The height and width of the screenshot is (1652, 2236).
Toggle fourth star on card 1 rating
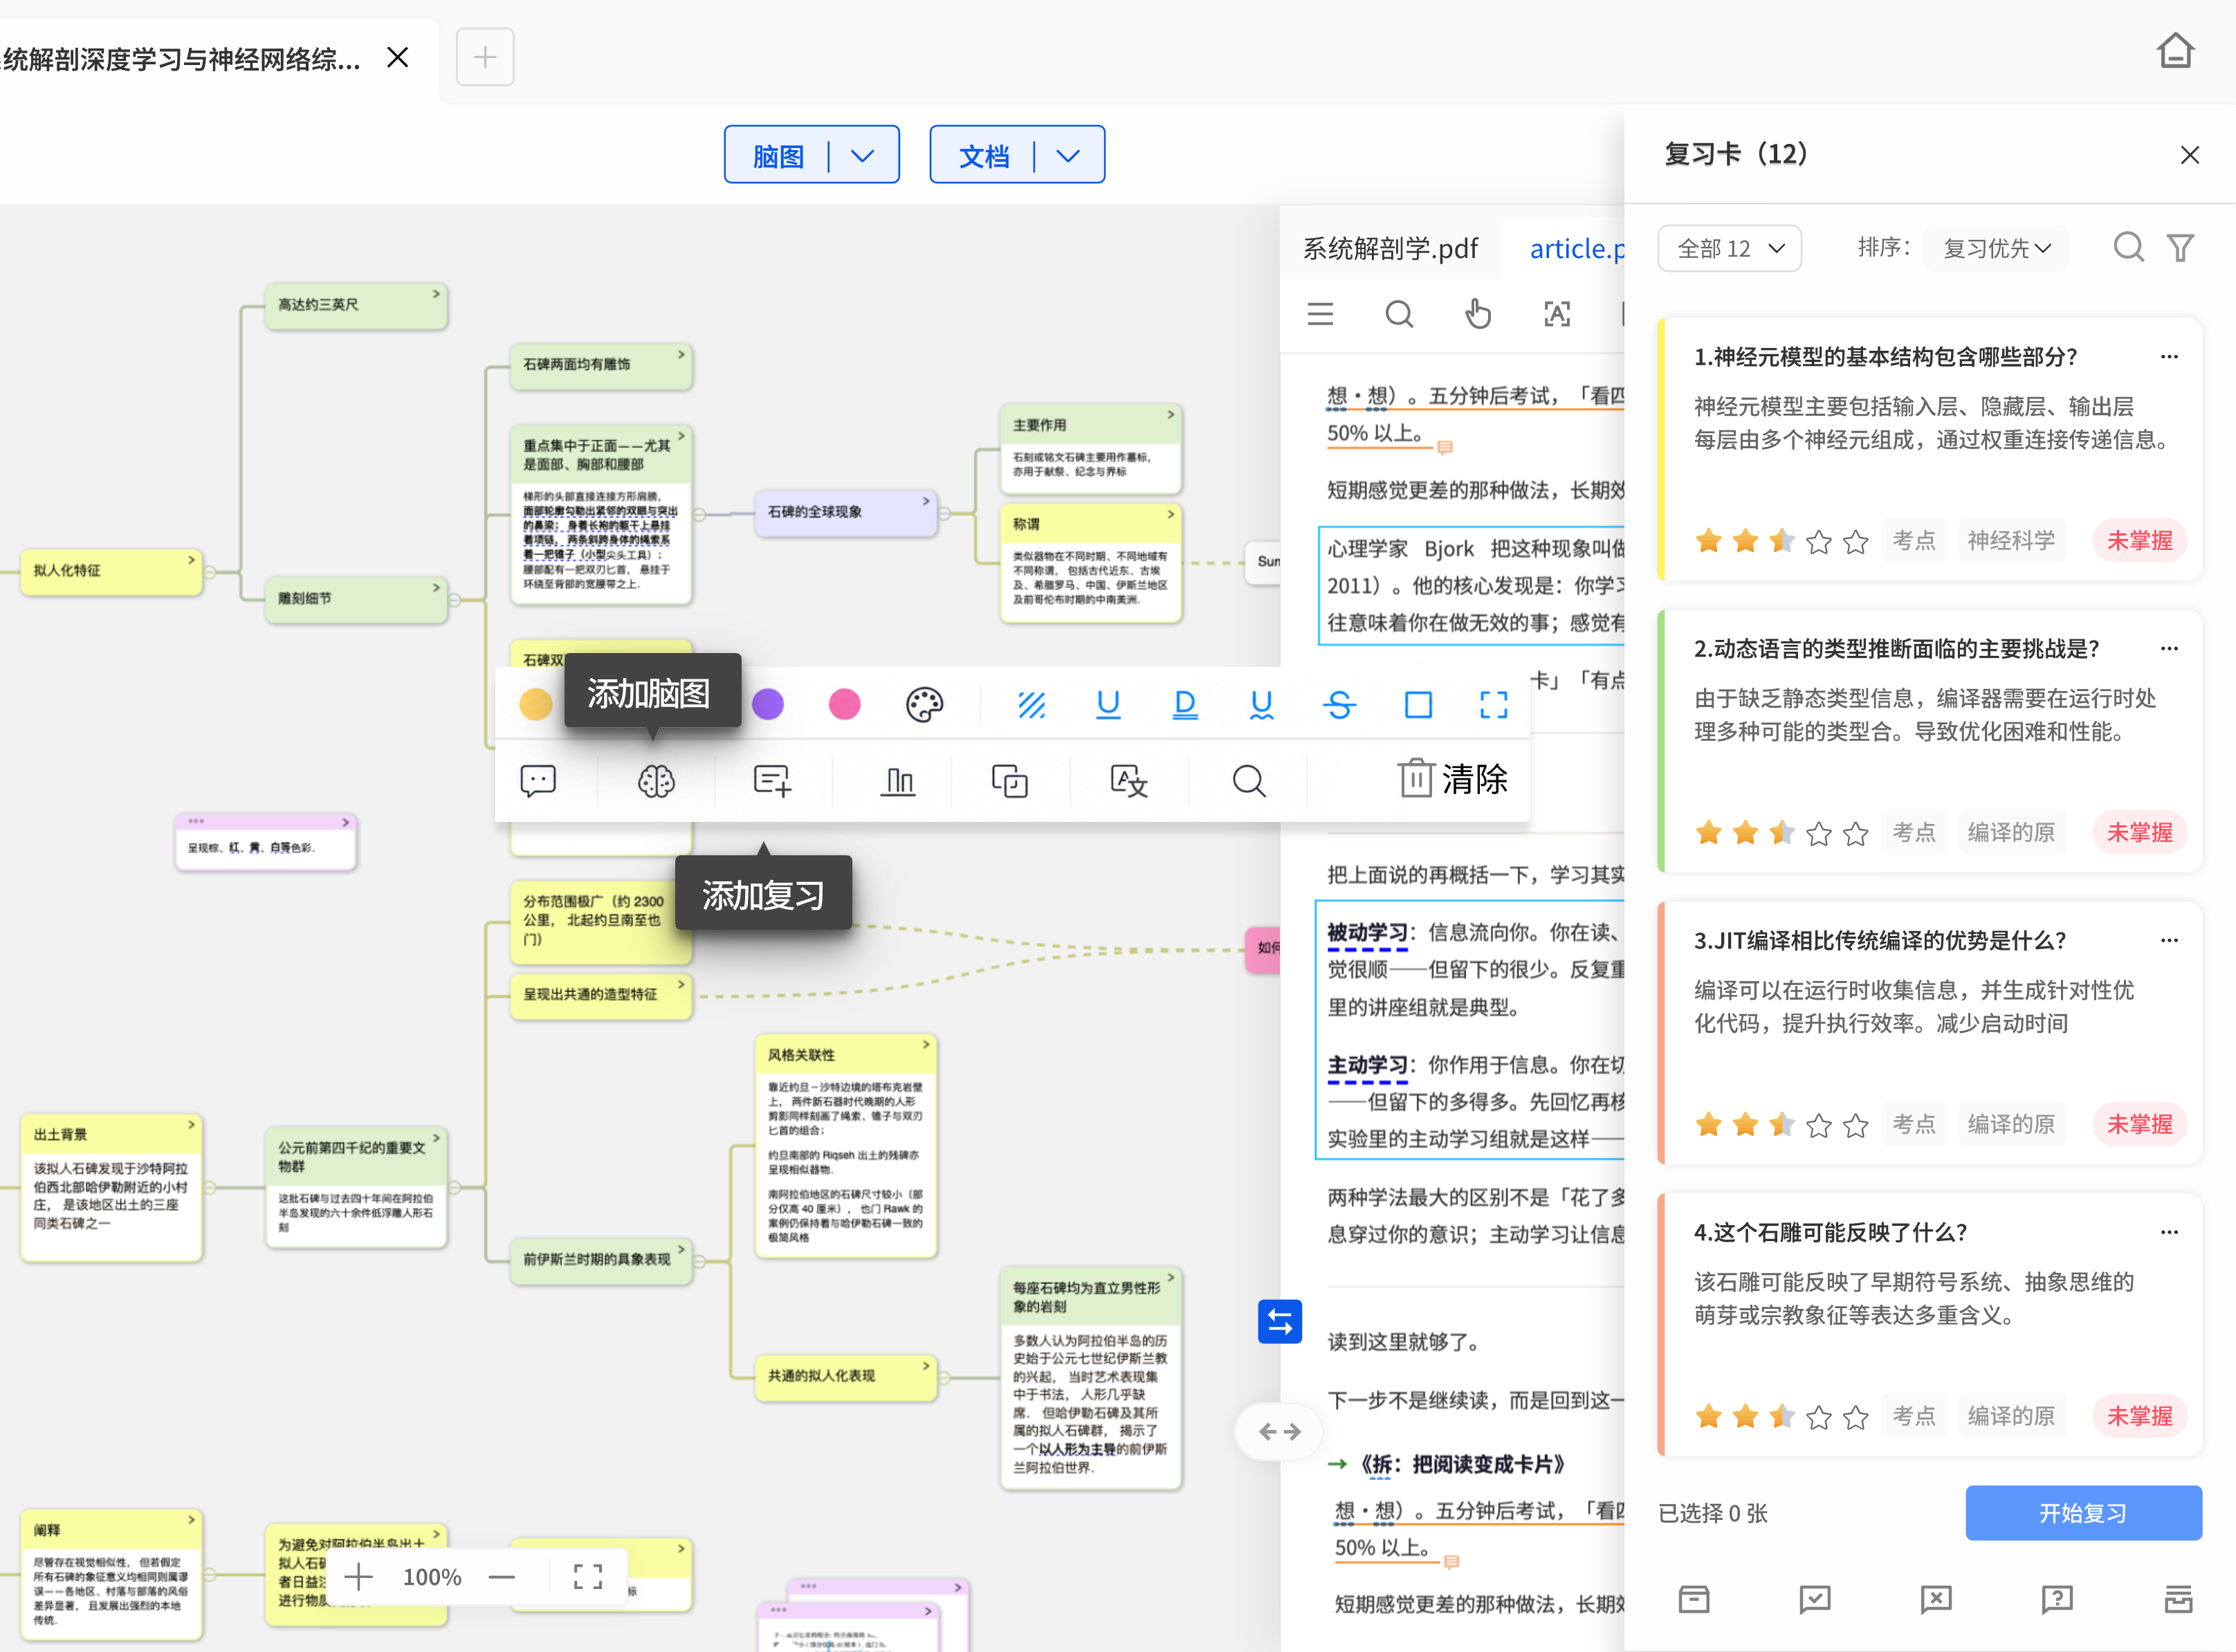point(1819,541)
